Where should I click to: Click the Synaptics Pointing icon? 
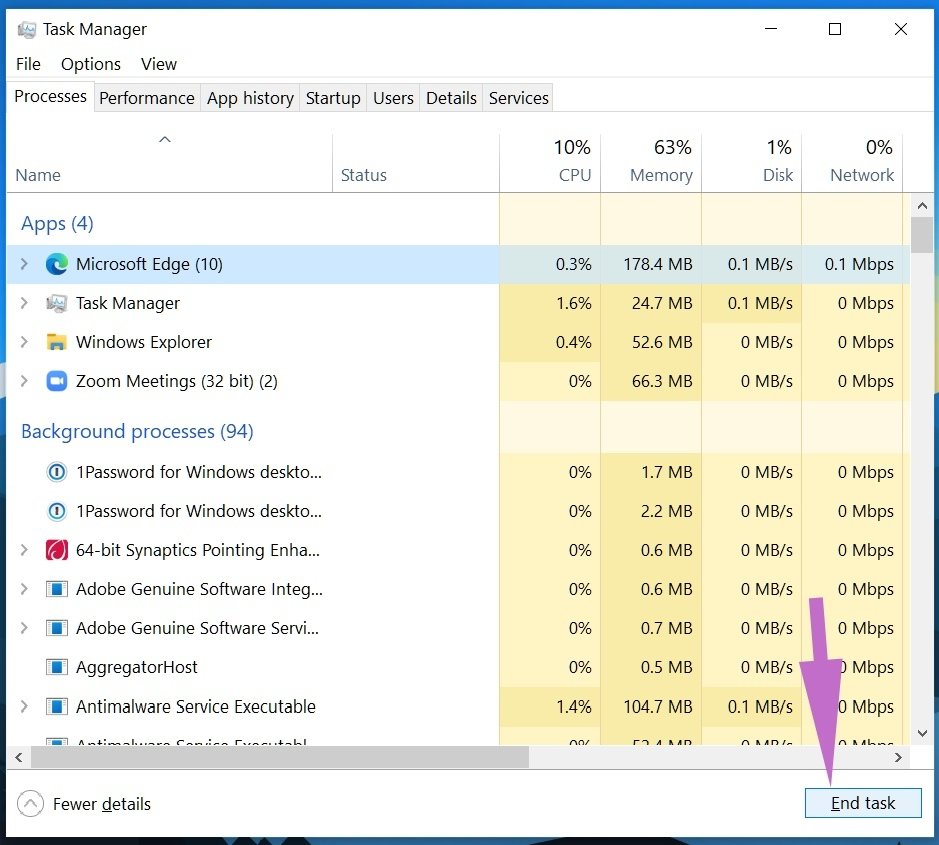[57, 550]
